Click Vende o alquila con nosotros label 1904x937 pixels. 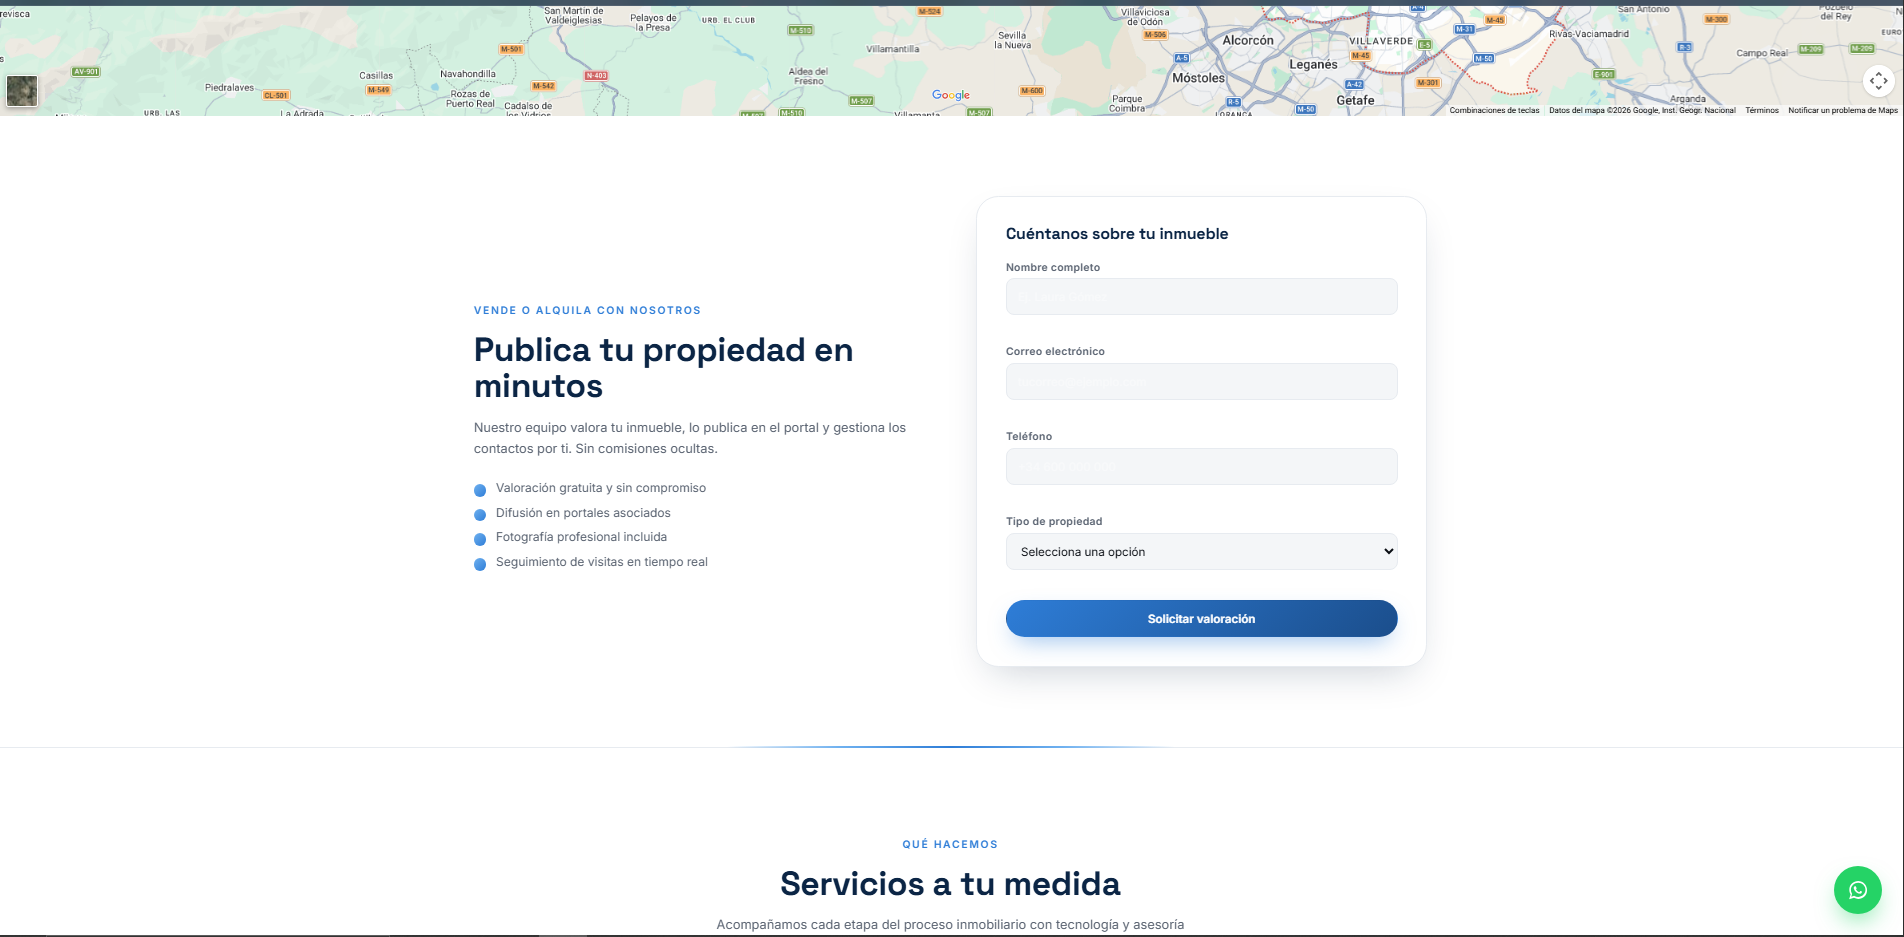coord(587,311)
